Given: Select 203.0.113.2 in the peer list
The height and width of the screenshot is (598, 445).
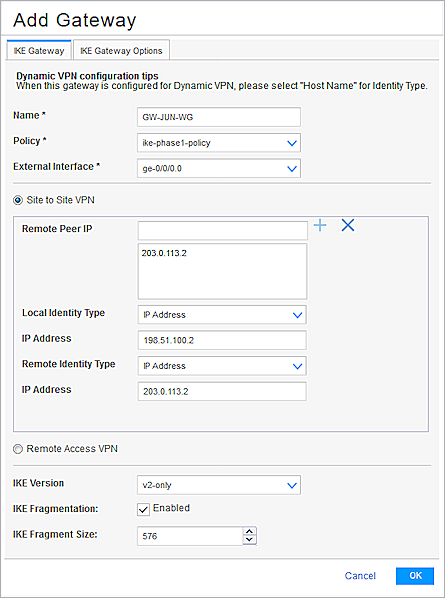Looking at the screenshot, I should [x=164, y=253].
